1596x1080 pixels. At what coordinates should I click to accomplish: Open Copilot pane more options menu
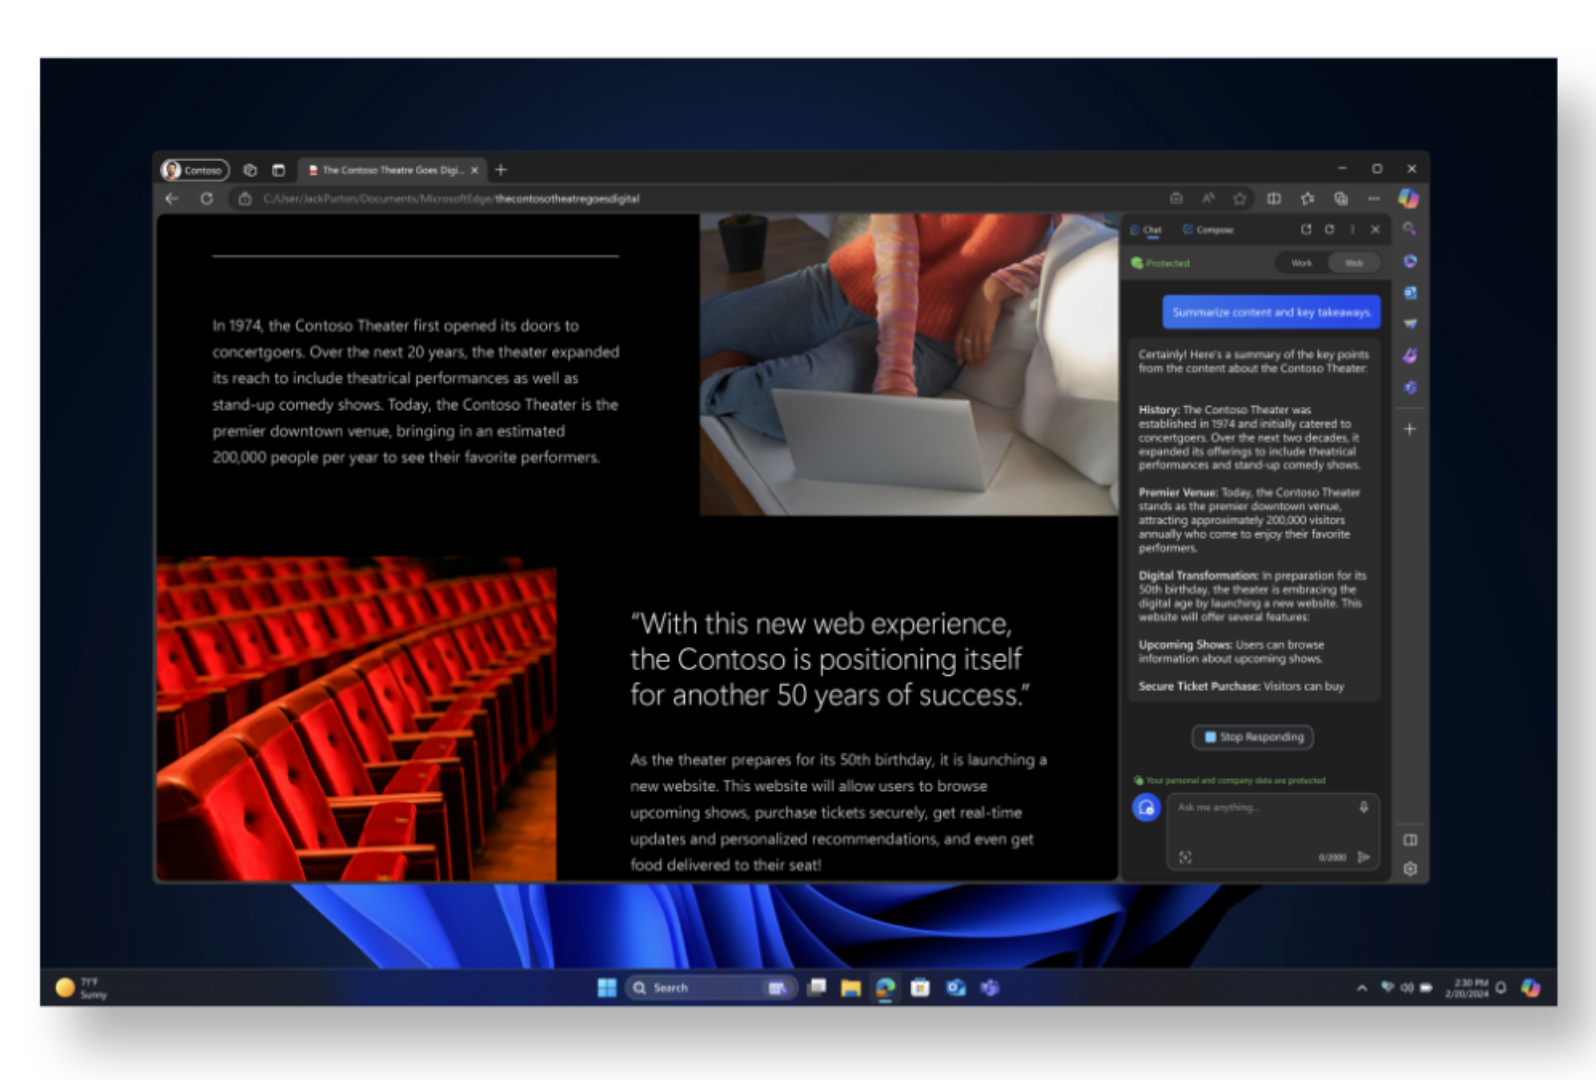pyautogui.click(x=1352, y=229)
